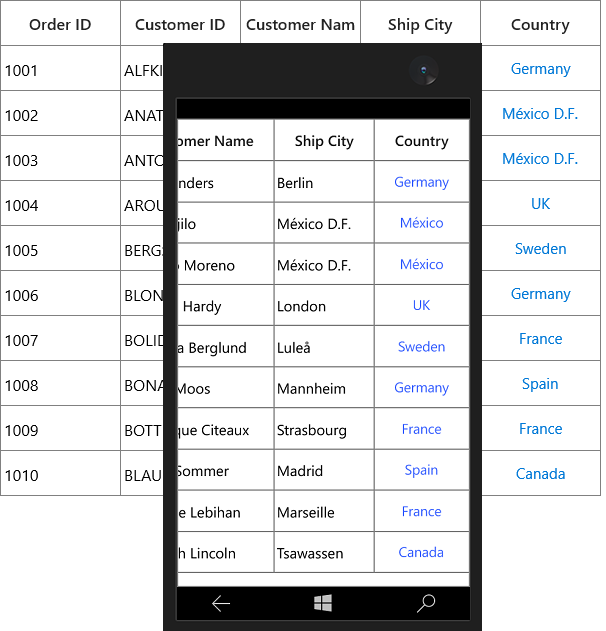Select the Strasbourg cell on the phone grid
The image size is (606, 631).
(324, 429)
